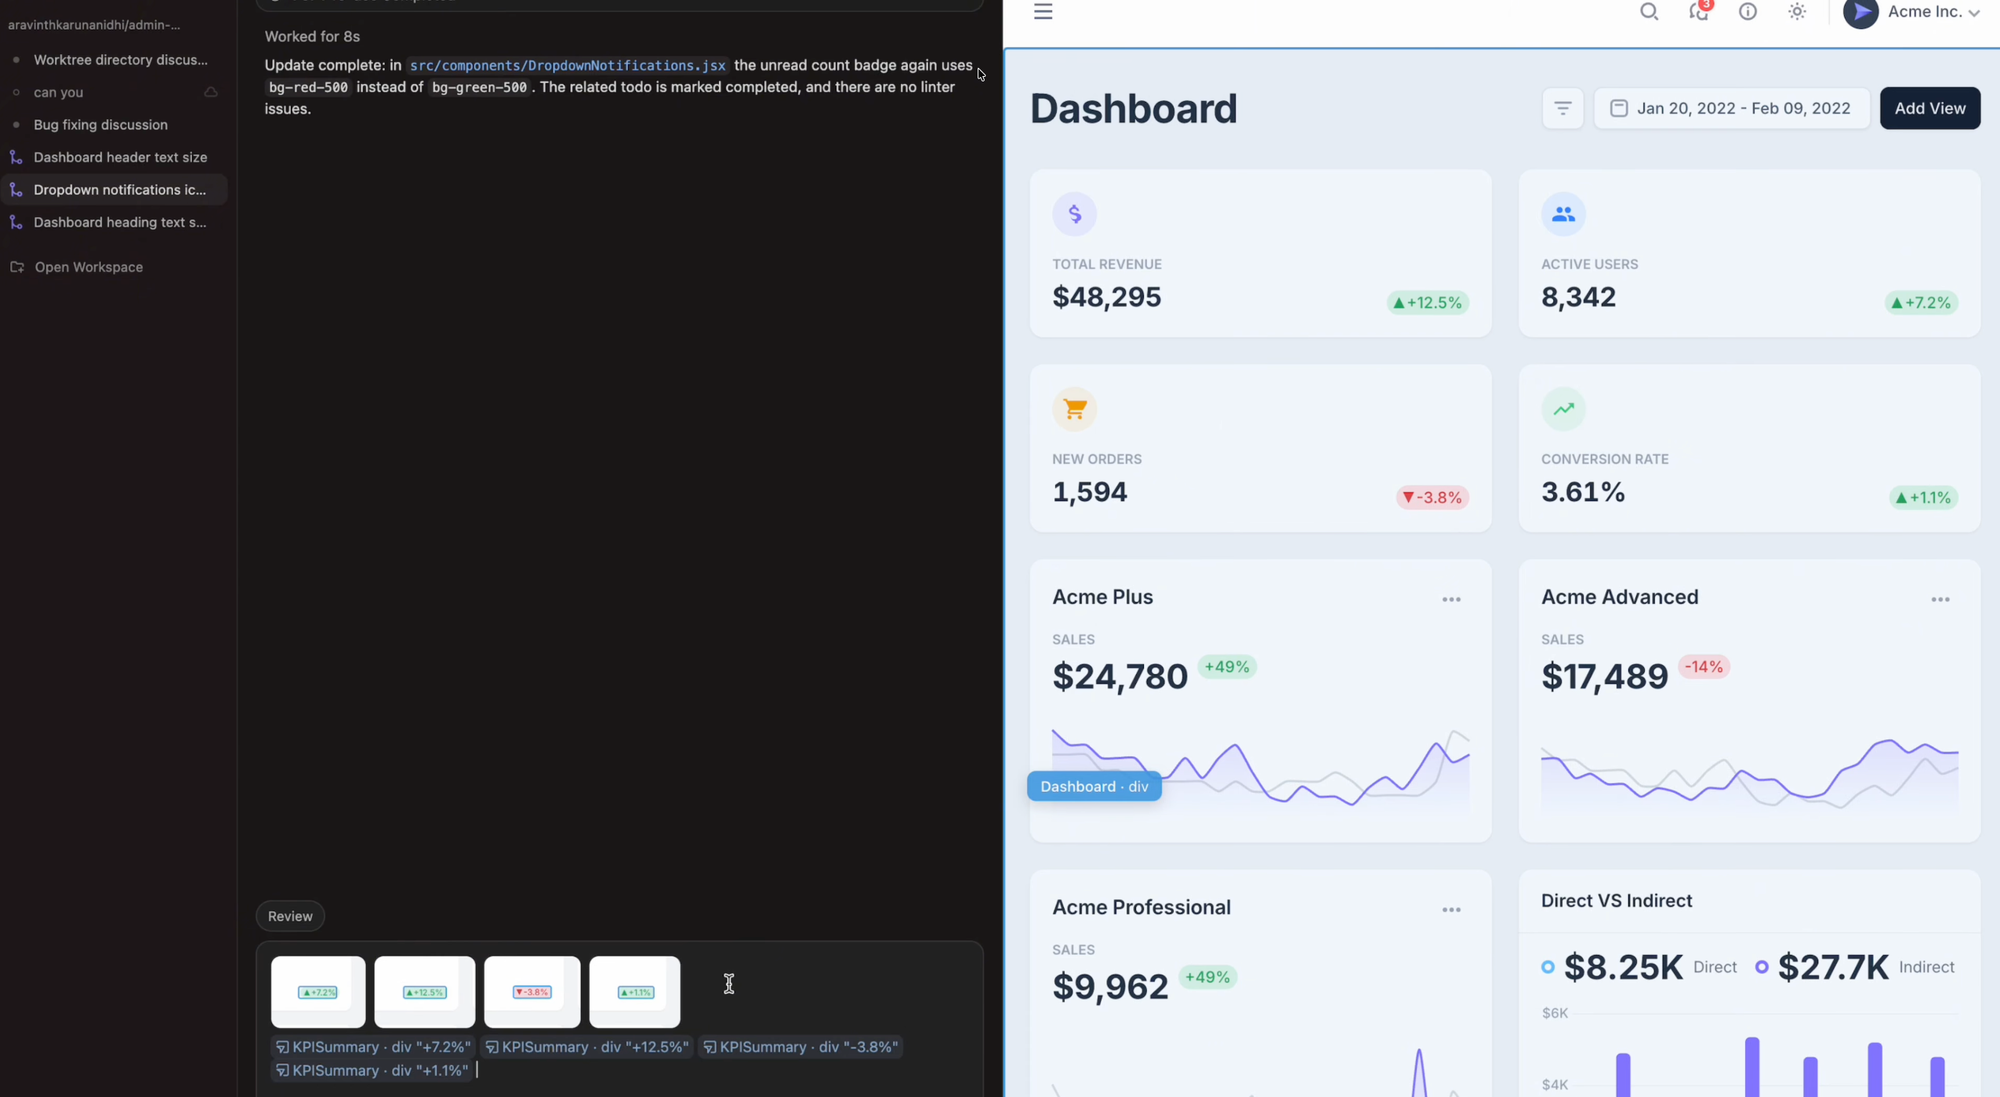This screenshot has height=1097, width=2000.
Task: Click the Total Revenue dollar icon
Action: coord(1074,214)
